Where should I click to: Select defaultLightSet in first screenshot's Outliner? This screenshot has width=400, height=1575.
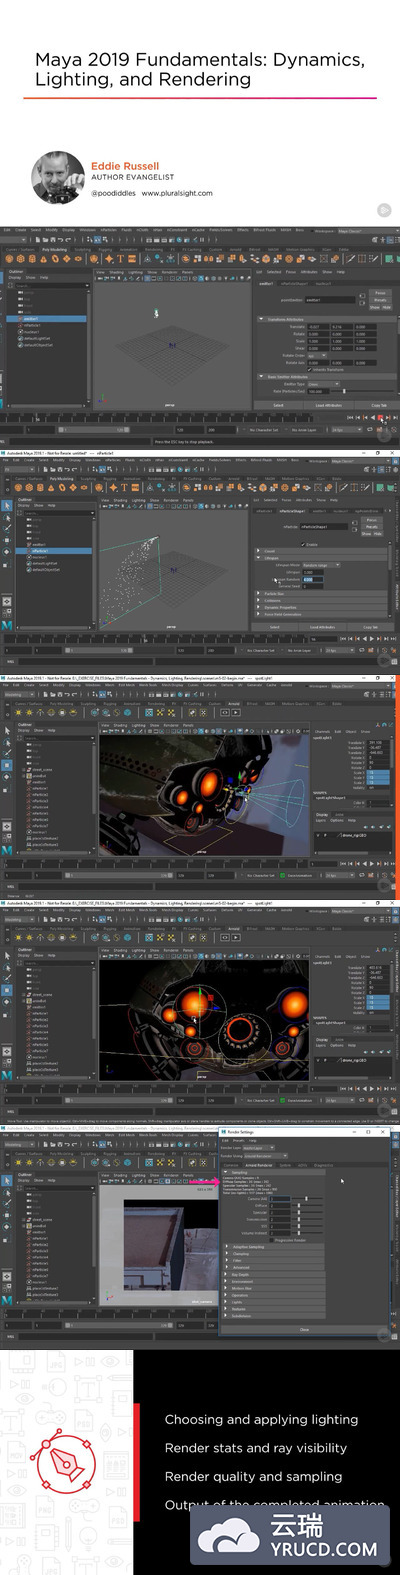(36, 338)
